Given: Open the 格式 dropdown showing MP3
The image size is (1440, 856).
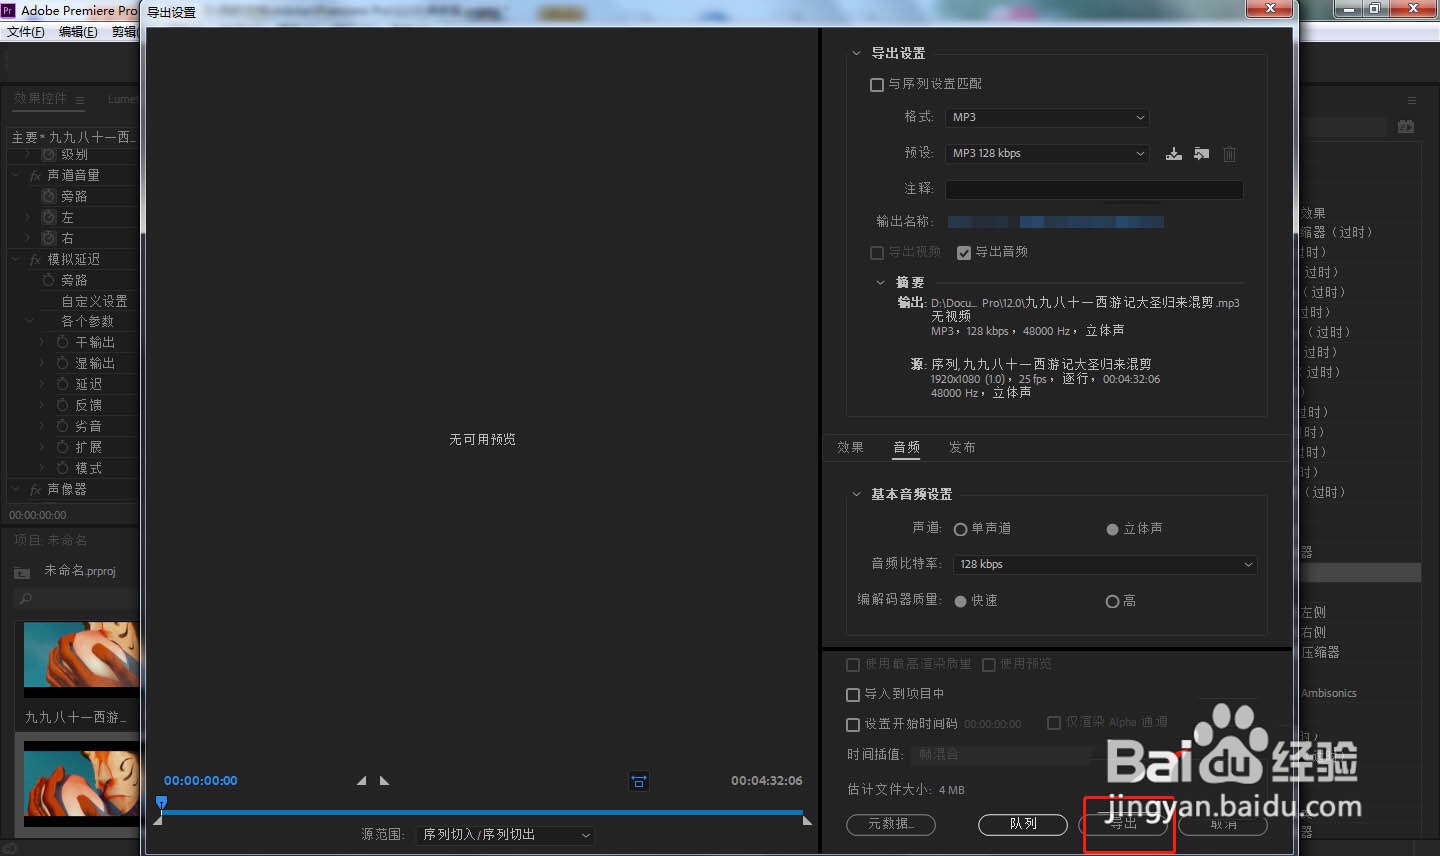Looking at the screenshot, I should click(1046, 117).
